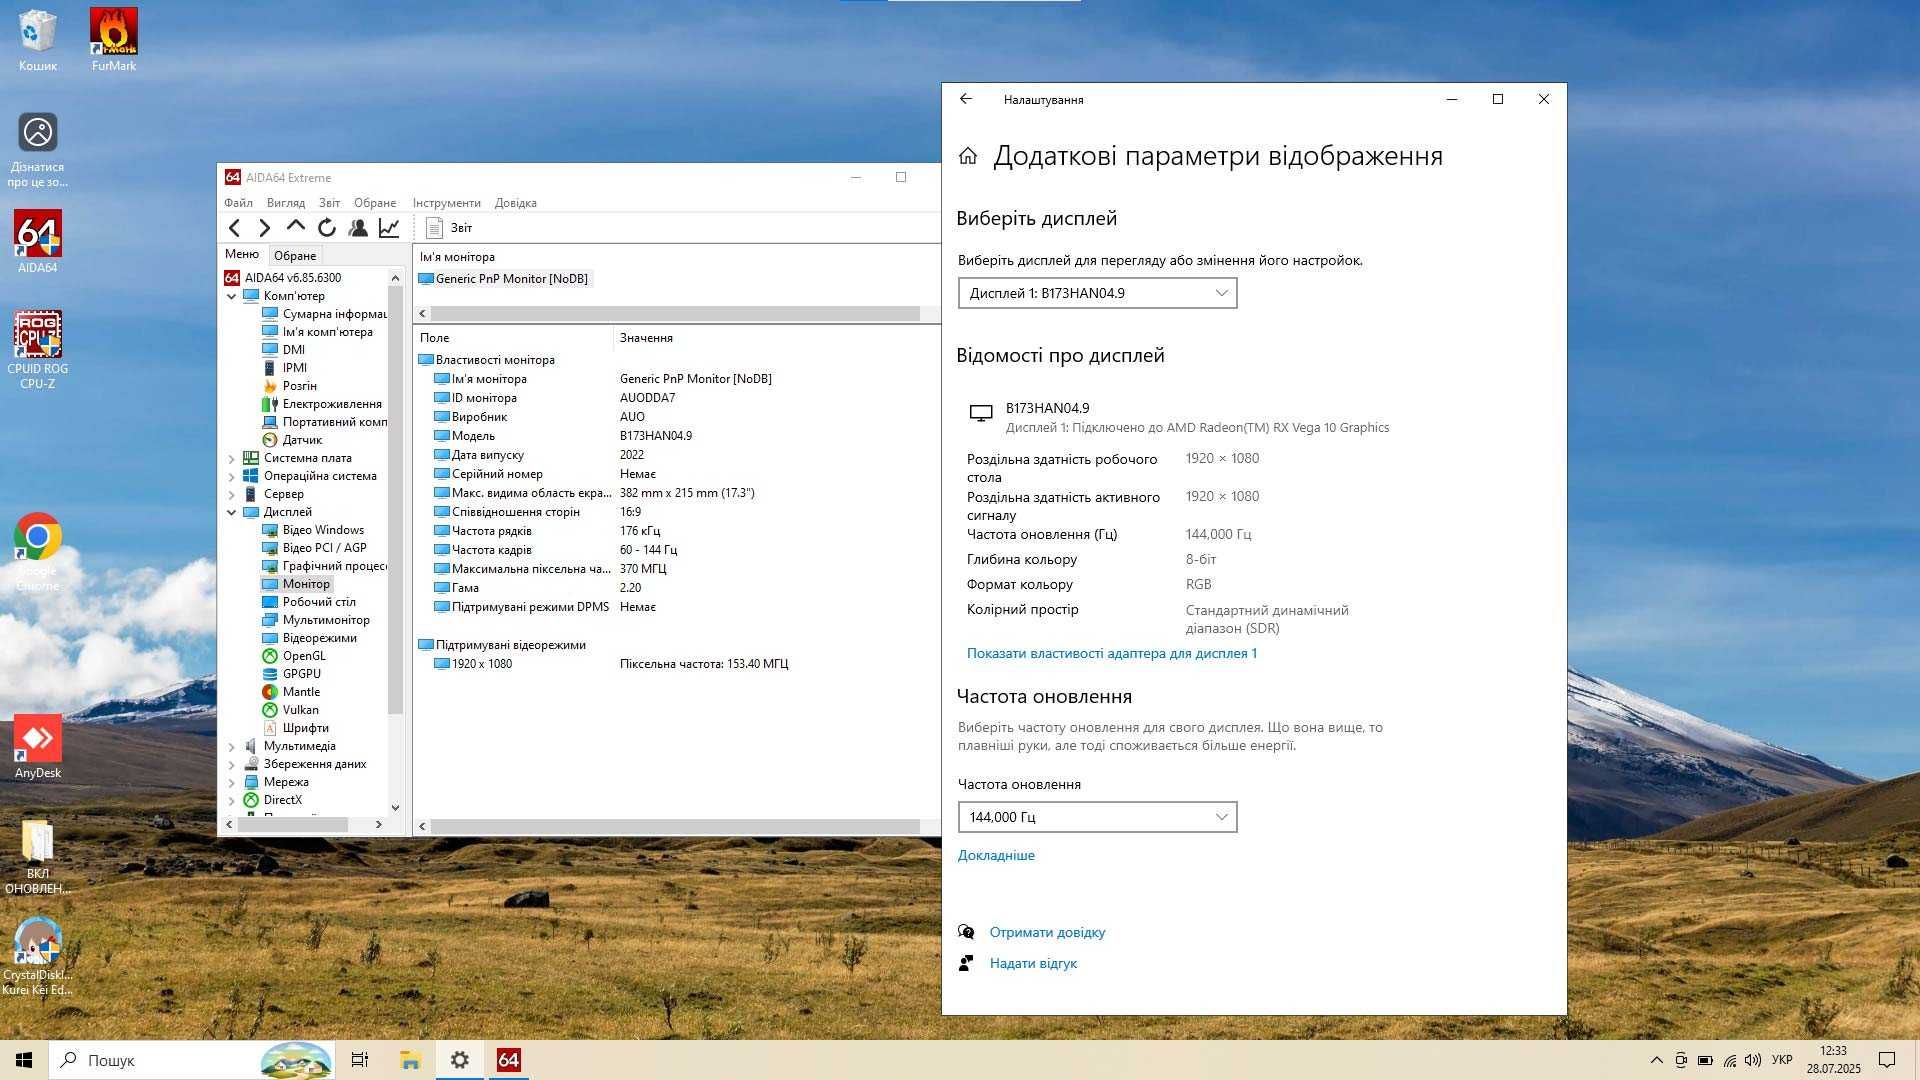The image size is (1920, 1080).
Task: Click Надати відгук link
Action: 1033,963
